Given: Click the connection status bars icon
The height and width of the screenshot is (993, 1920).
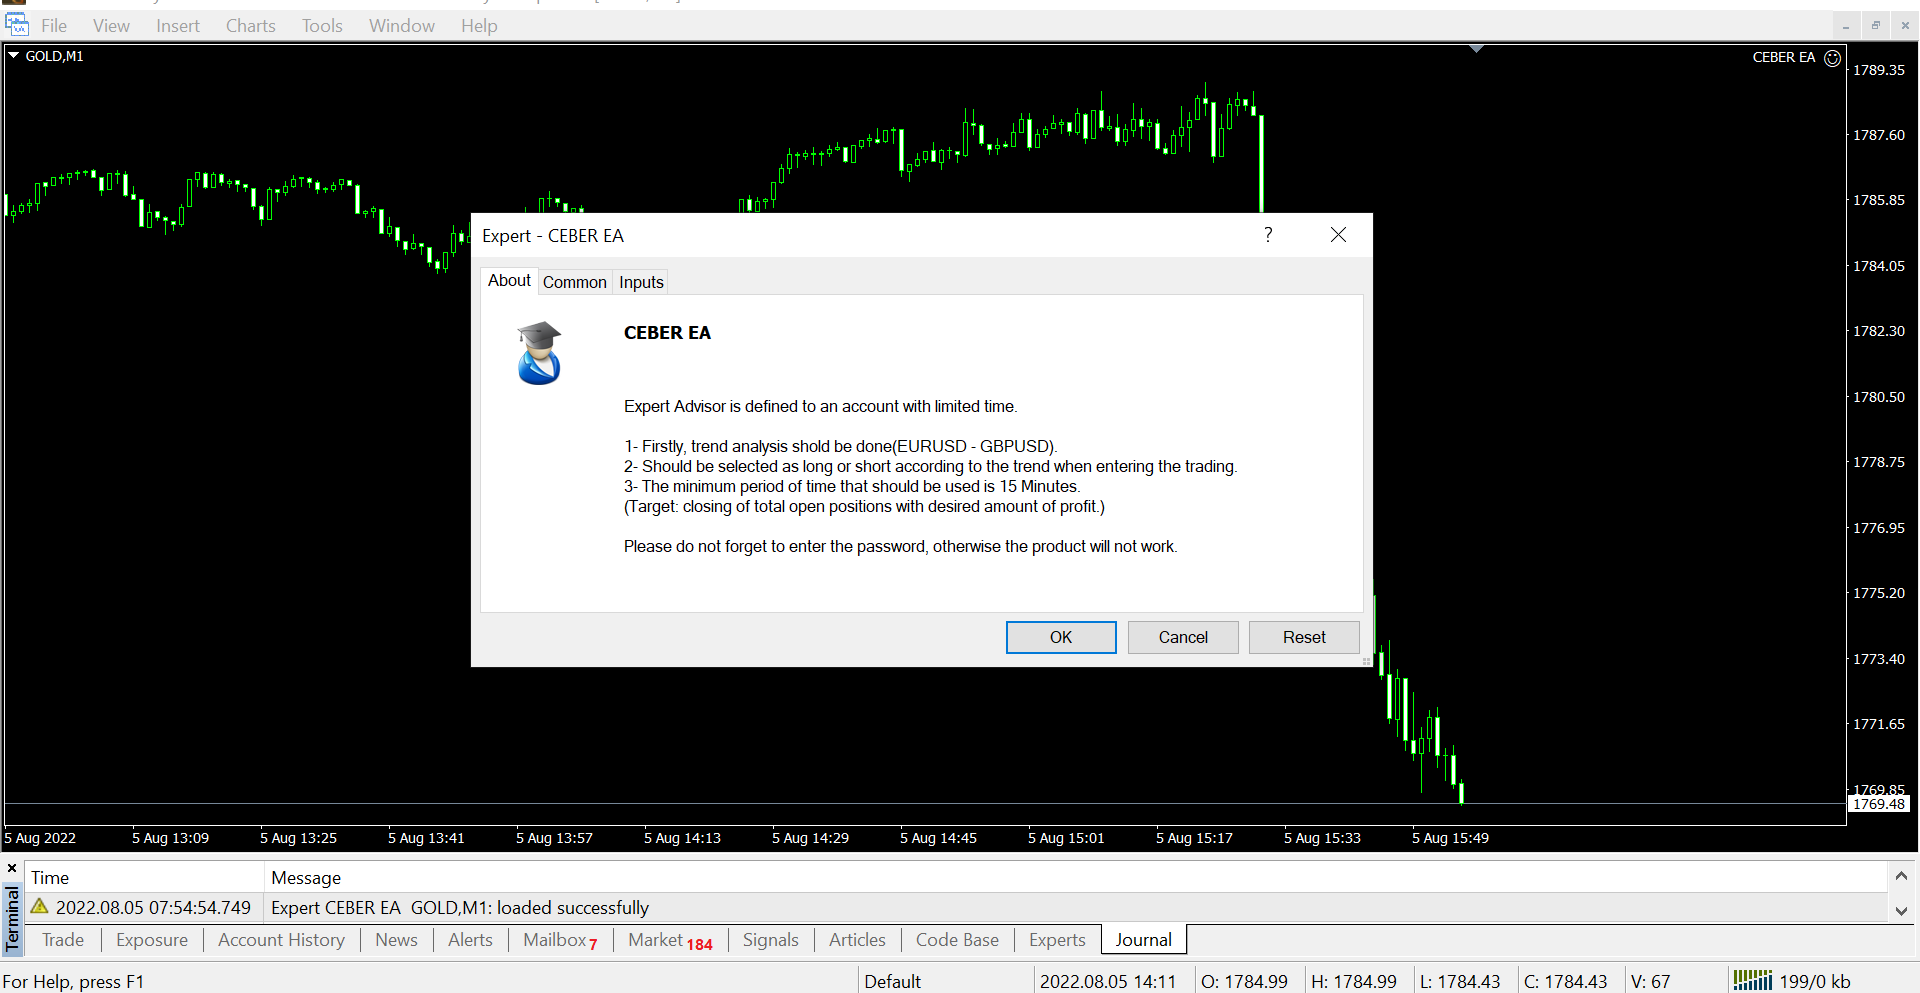Looking at the screenshot, I should (x=1752, y=980).
